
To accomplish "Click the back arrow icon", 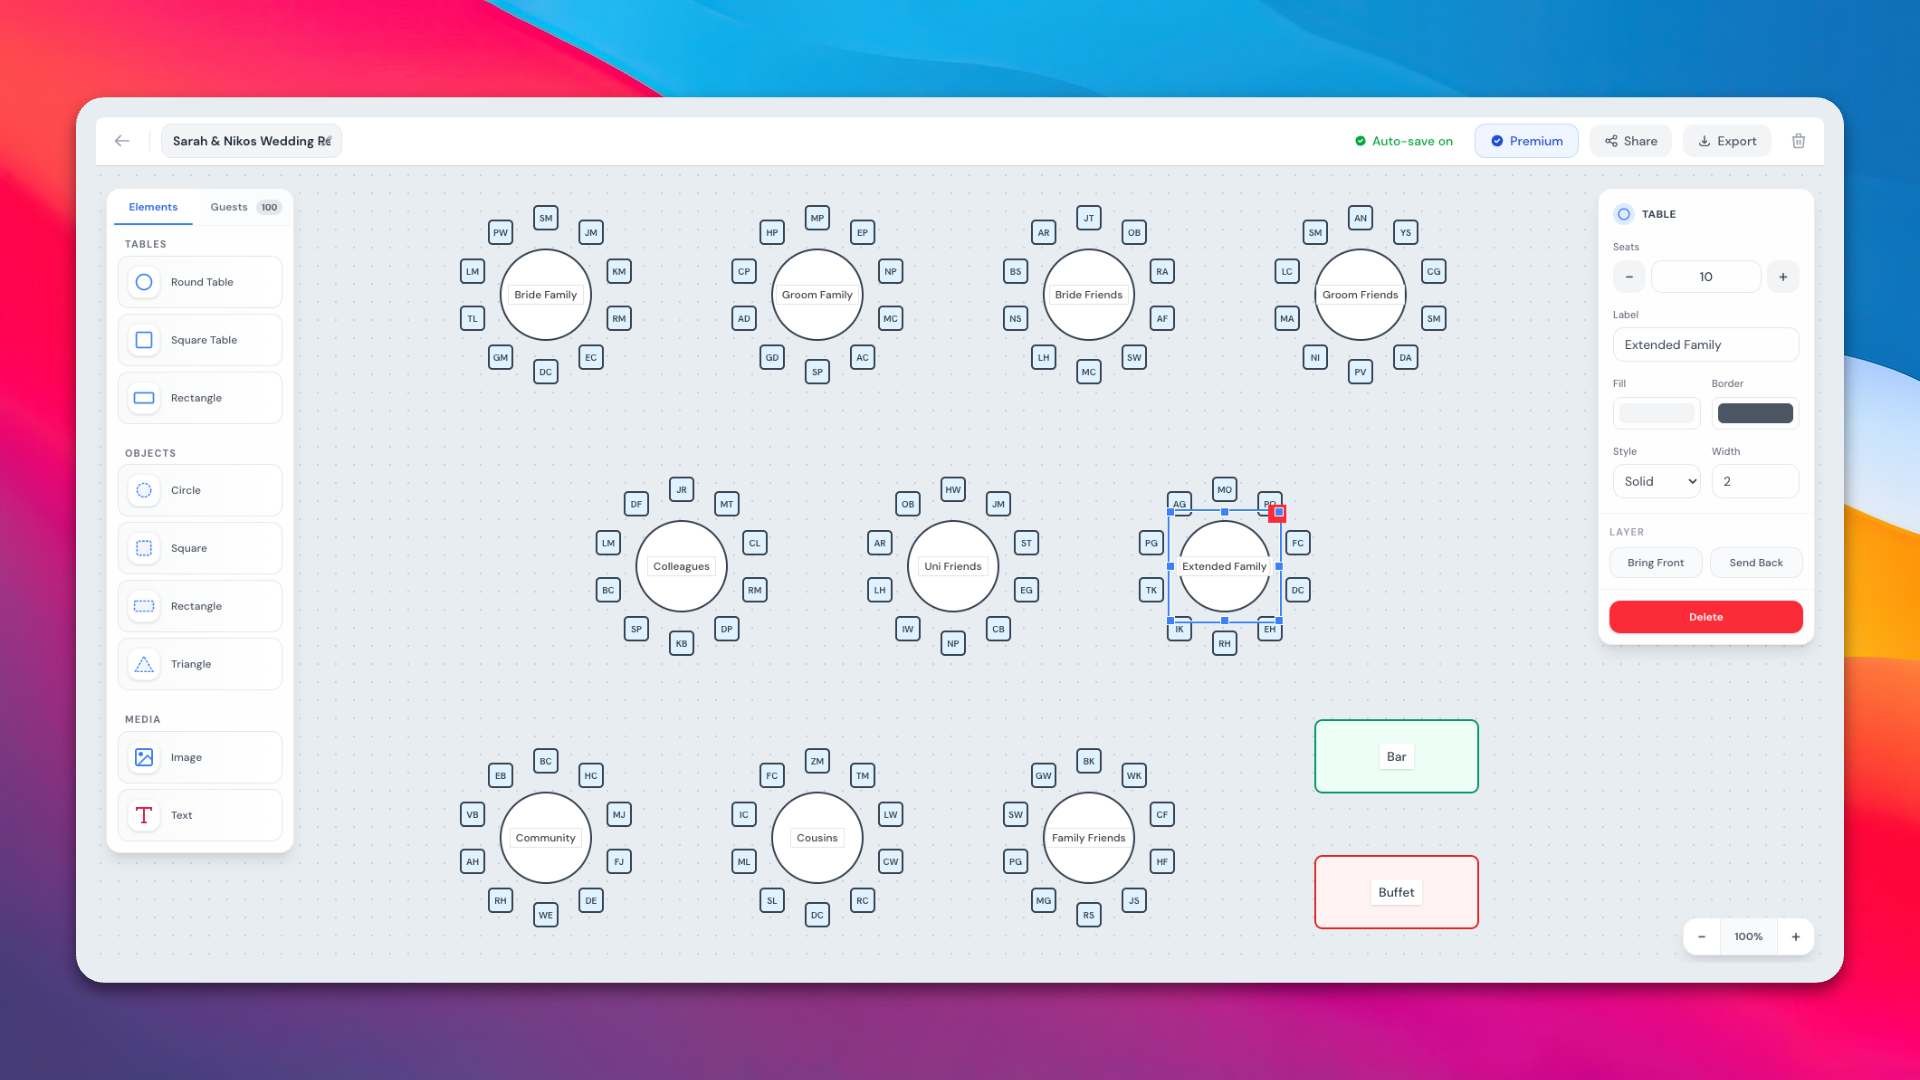I will pos(122,141).
